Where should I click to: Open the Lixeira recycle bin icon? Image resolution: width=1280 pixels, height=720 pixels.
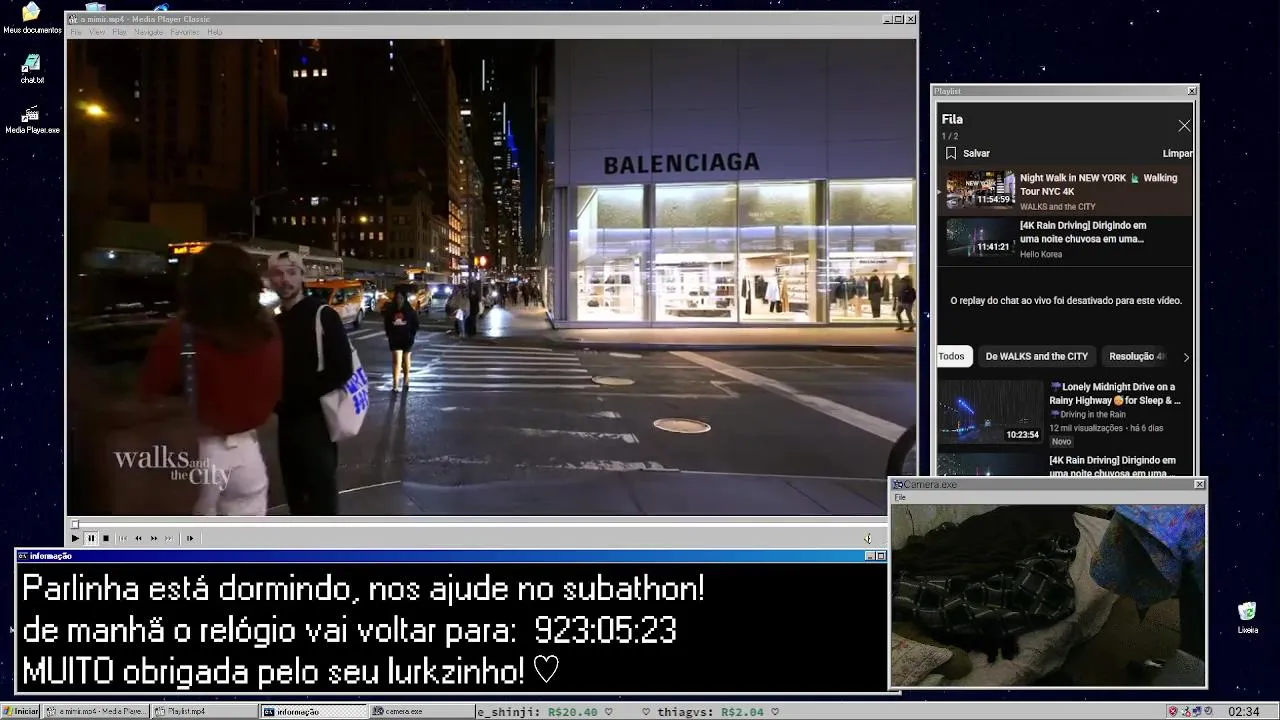(1247, 618)
